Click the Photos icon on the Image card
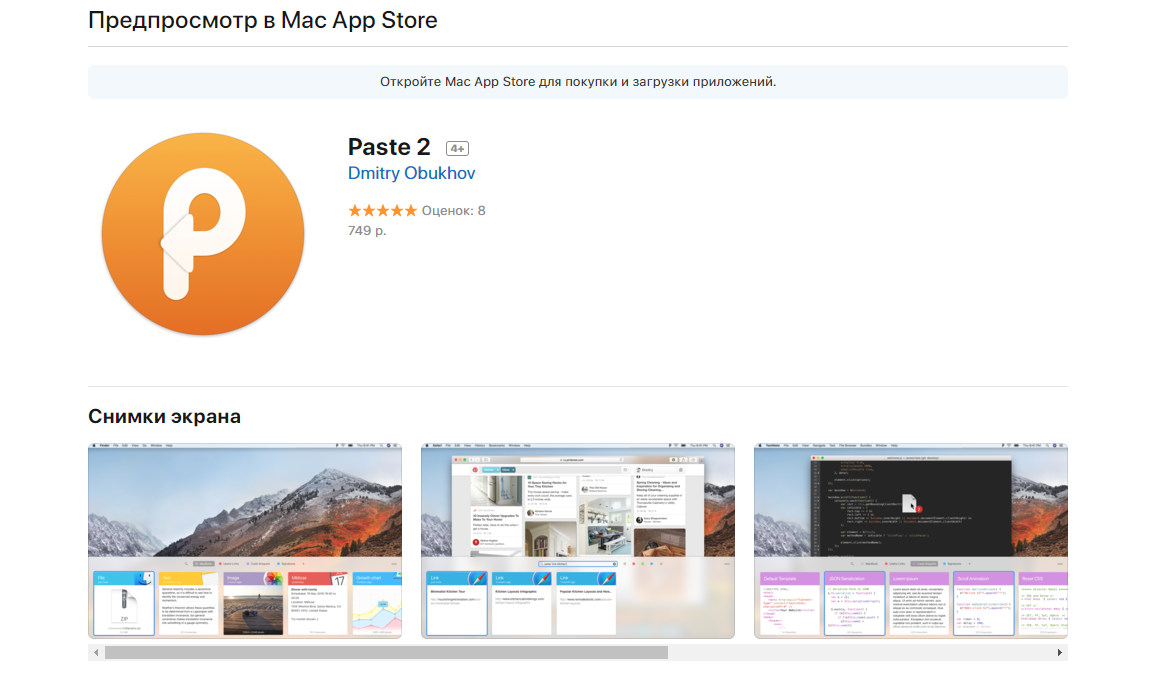The image size is (1171, 687). (272, 580)
